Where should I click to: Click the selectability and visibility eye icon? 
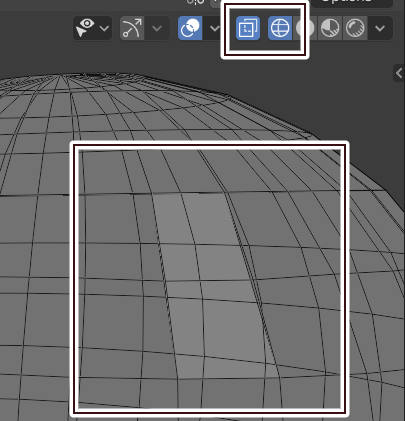86,28
